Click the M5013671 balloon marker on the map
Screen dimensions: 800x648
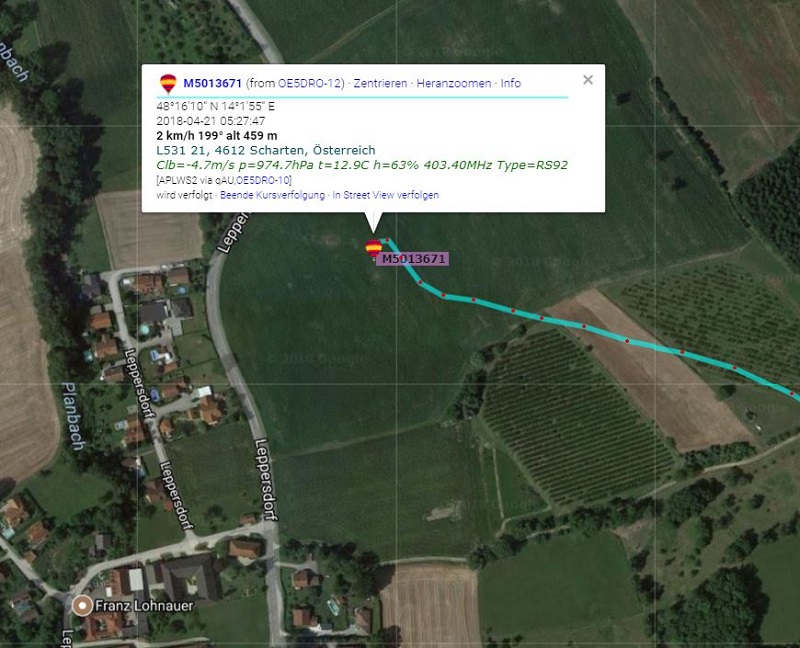pyautogui.click(x=373, y=249)
